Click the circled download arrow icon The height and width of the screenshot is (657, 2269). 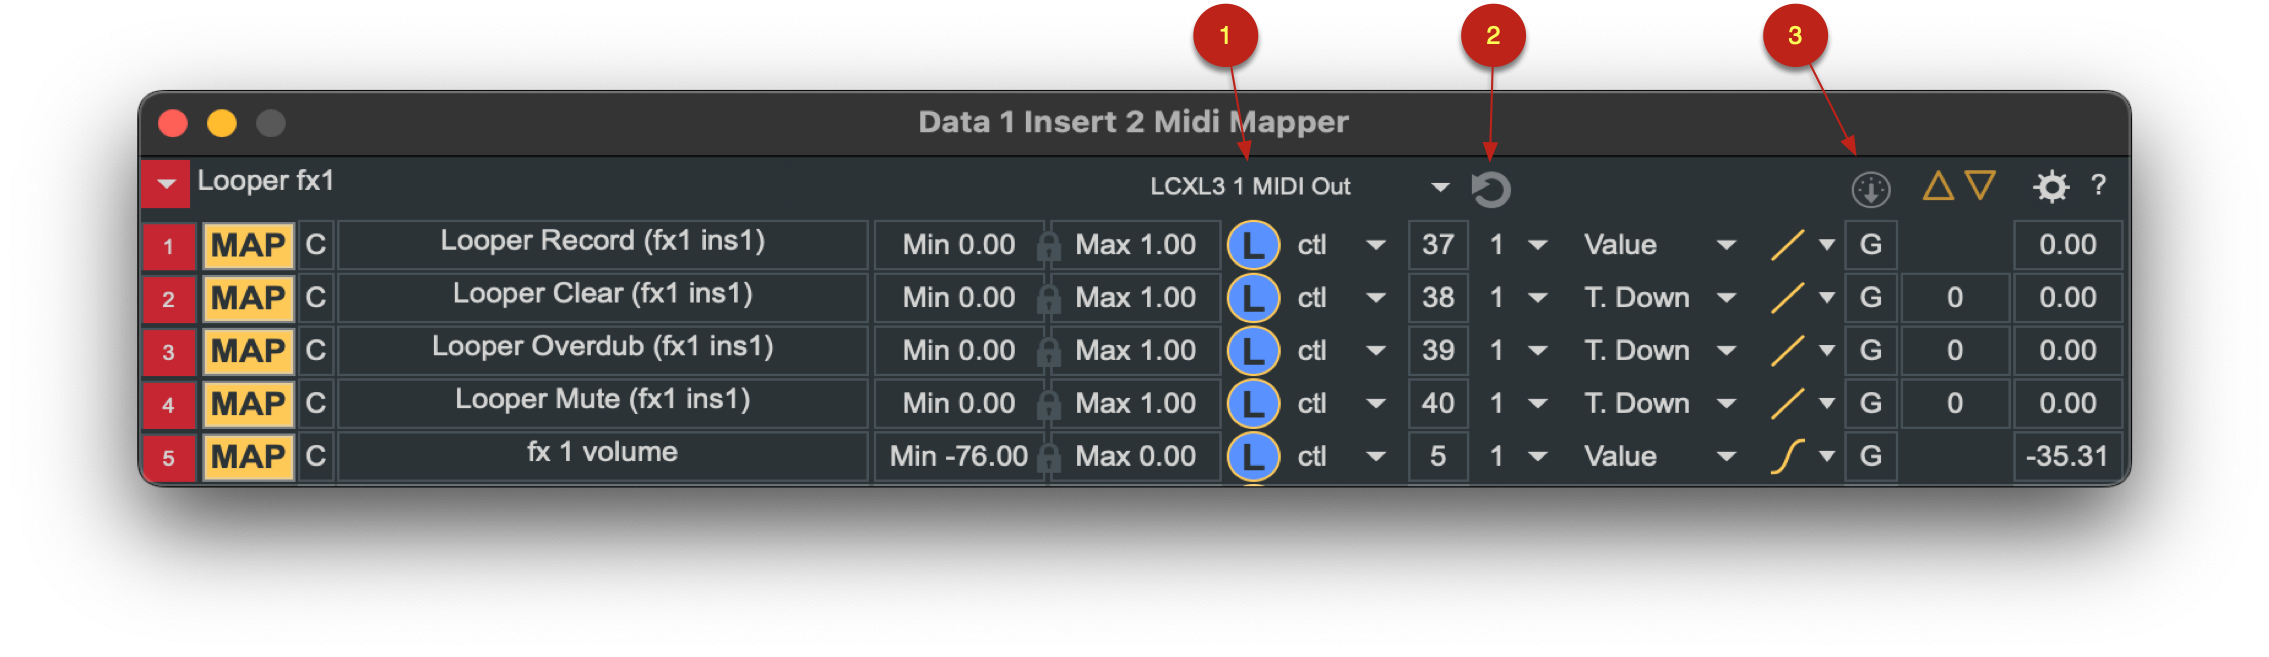pyautogui.click(x=1870, y=188)
